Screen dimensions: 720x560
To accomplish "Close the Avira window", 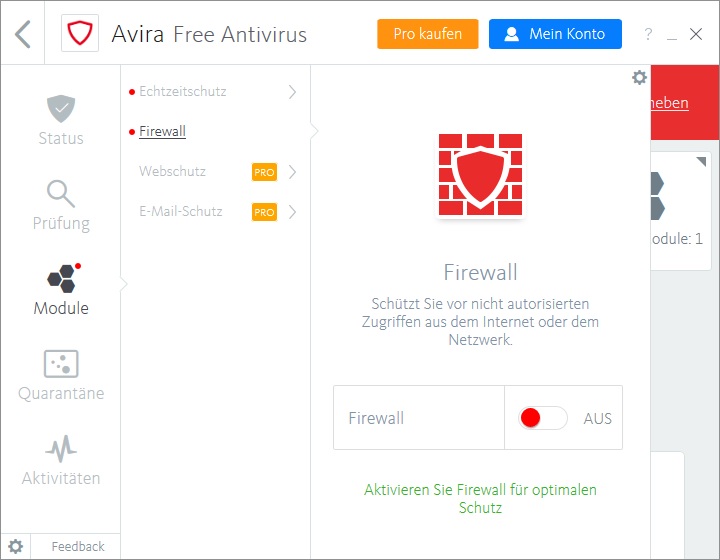I will tap(696, 34).
